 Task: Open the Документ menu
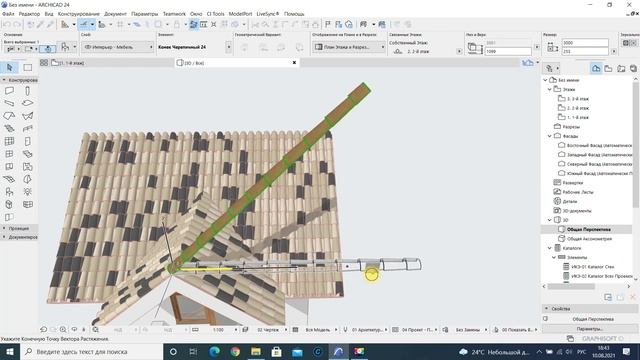point(115,14)
